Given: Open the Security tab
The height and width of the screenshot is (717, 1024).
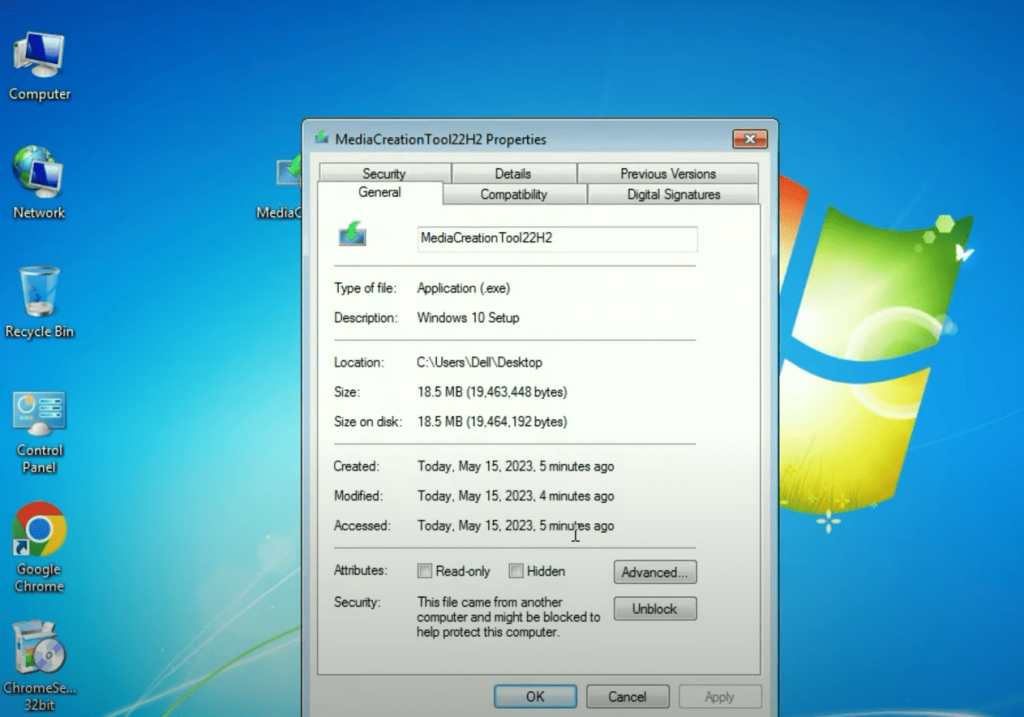Looking at the screenshot, I should tap(385, 173).
